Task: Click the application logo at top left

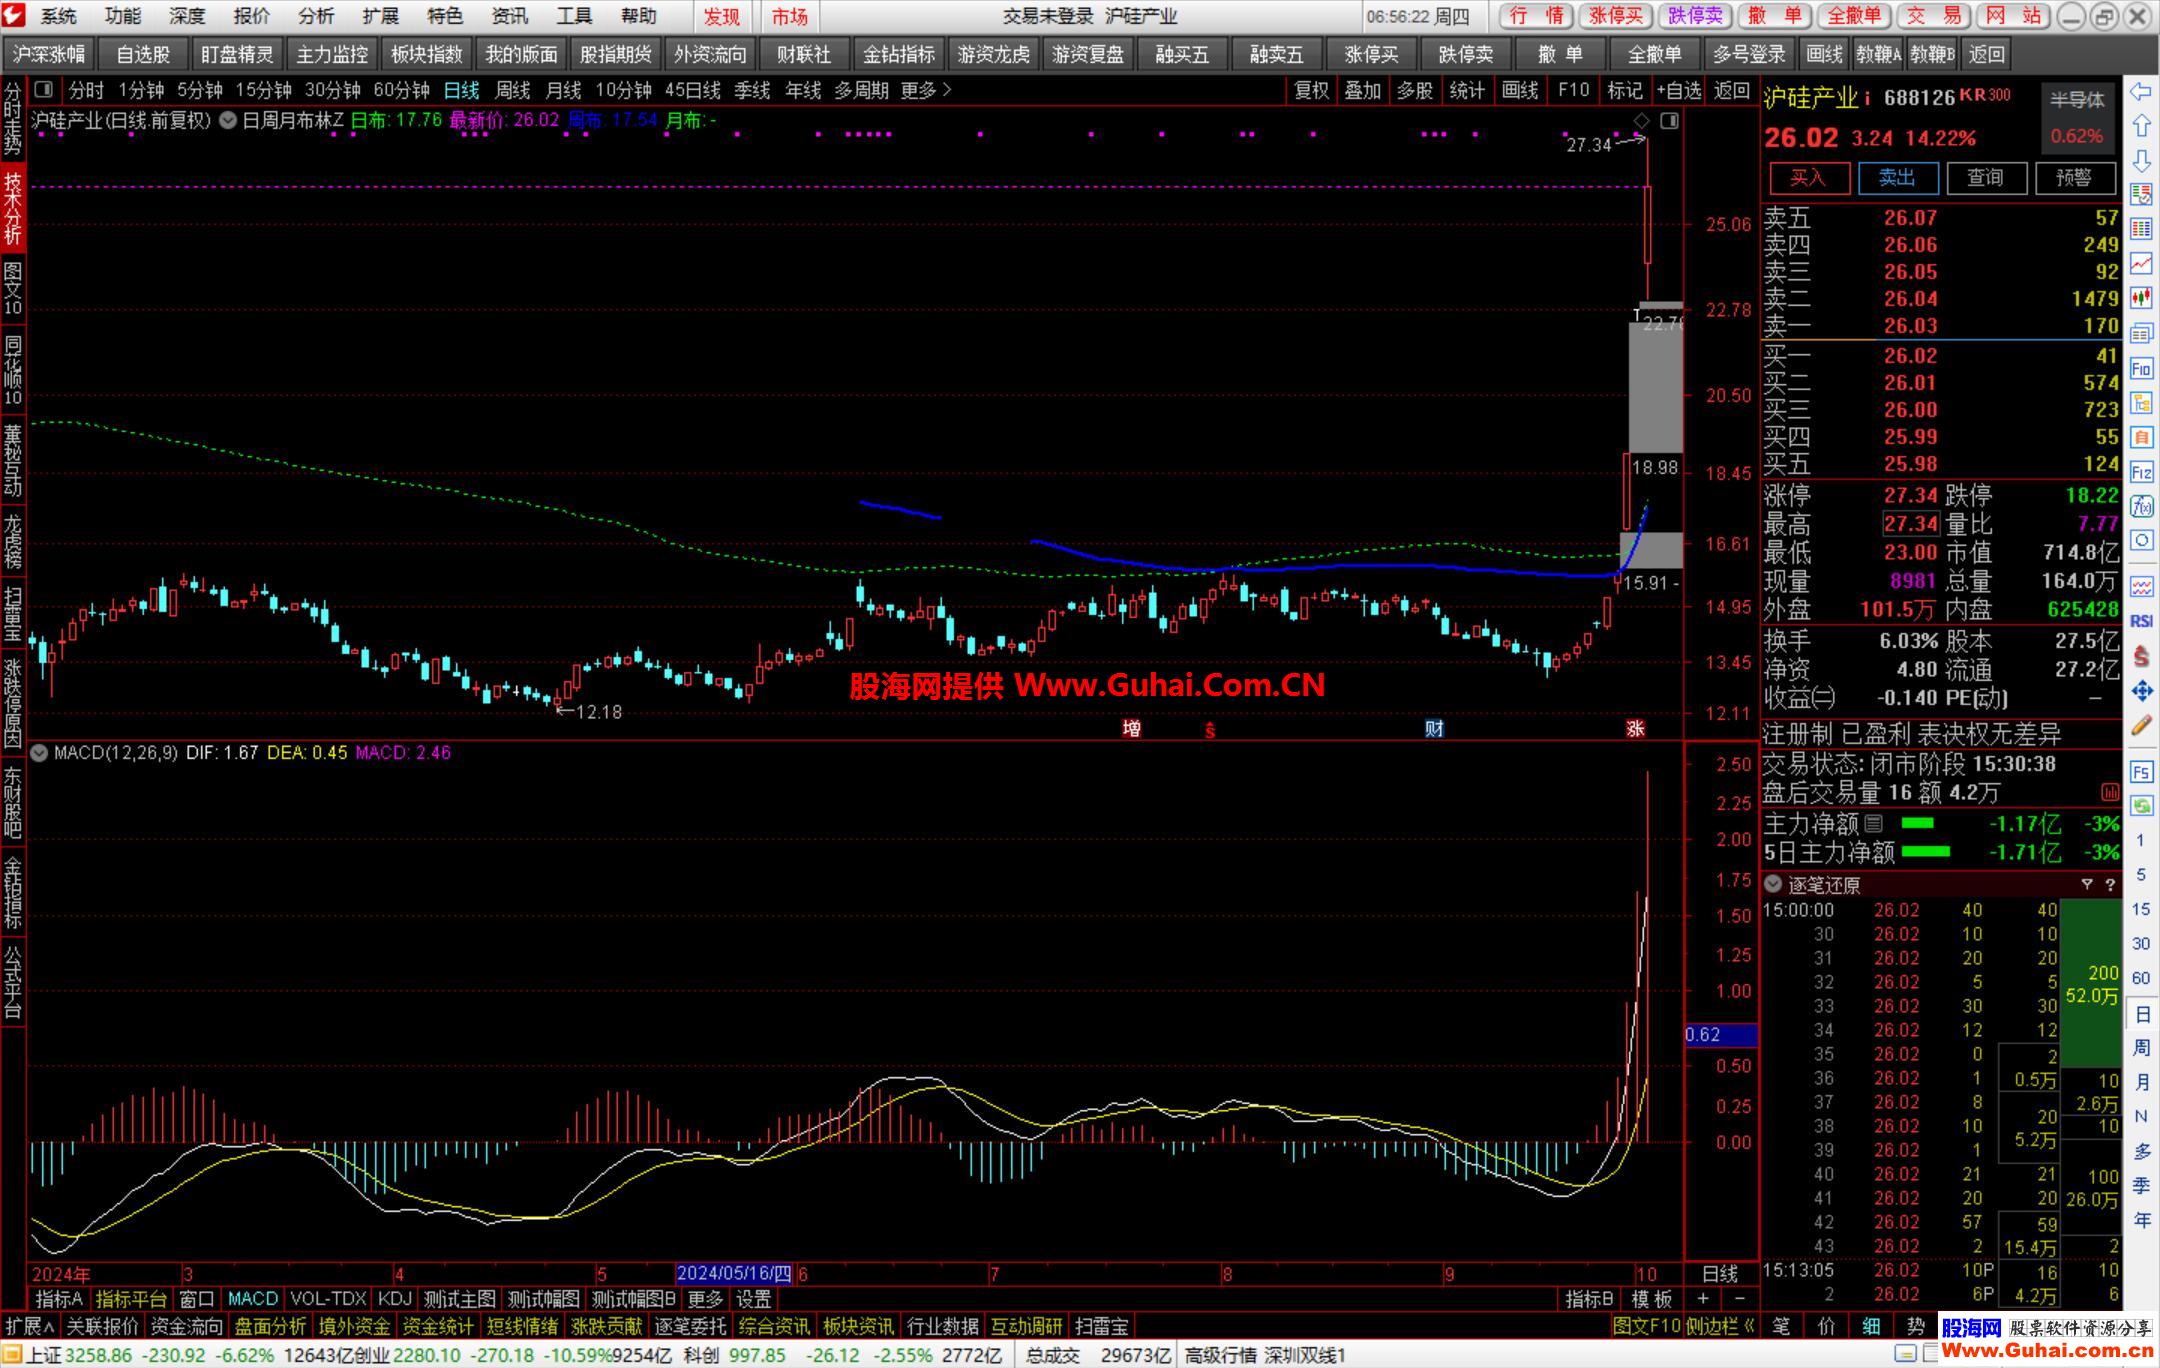Action: [14, 16]
